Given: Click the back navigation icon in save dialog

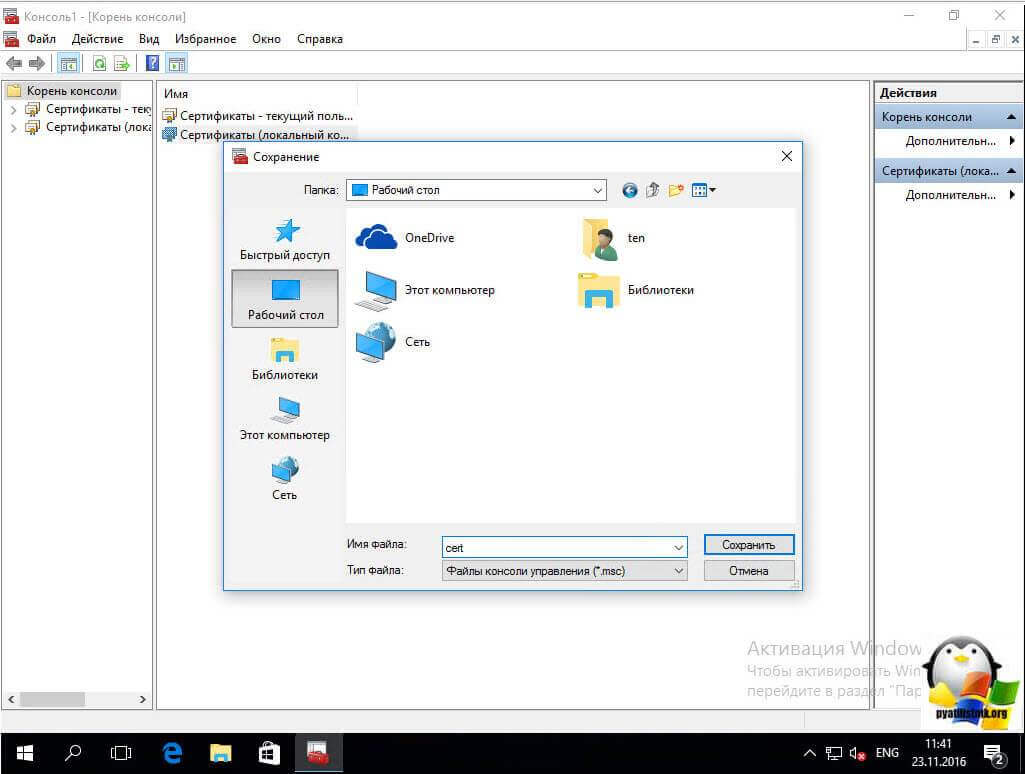Looking at the screenshot, I should pyautogui.click(x=629, y=190).
